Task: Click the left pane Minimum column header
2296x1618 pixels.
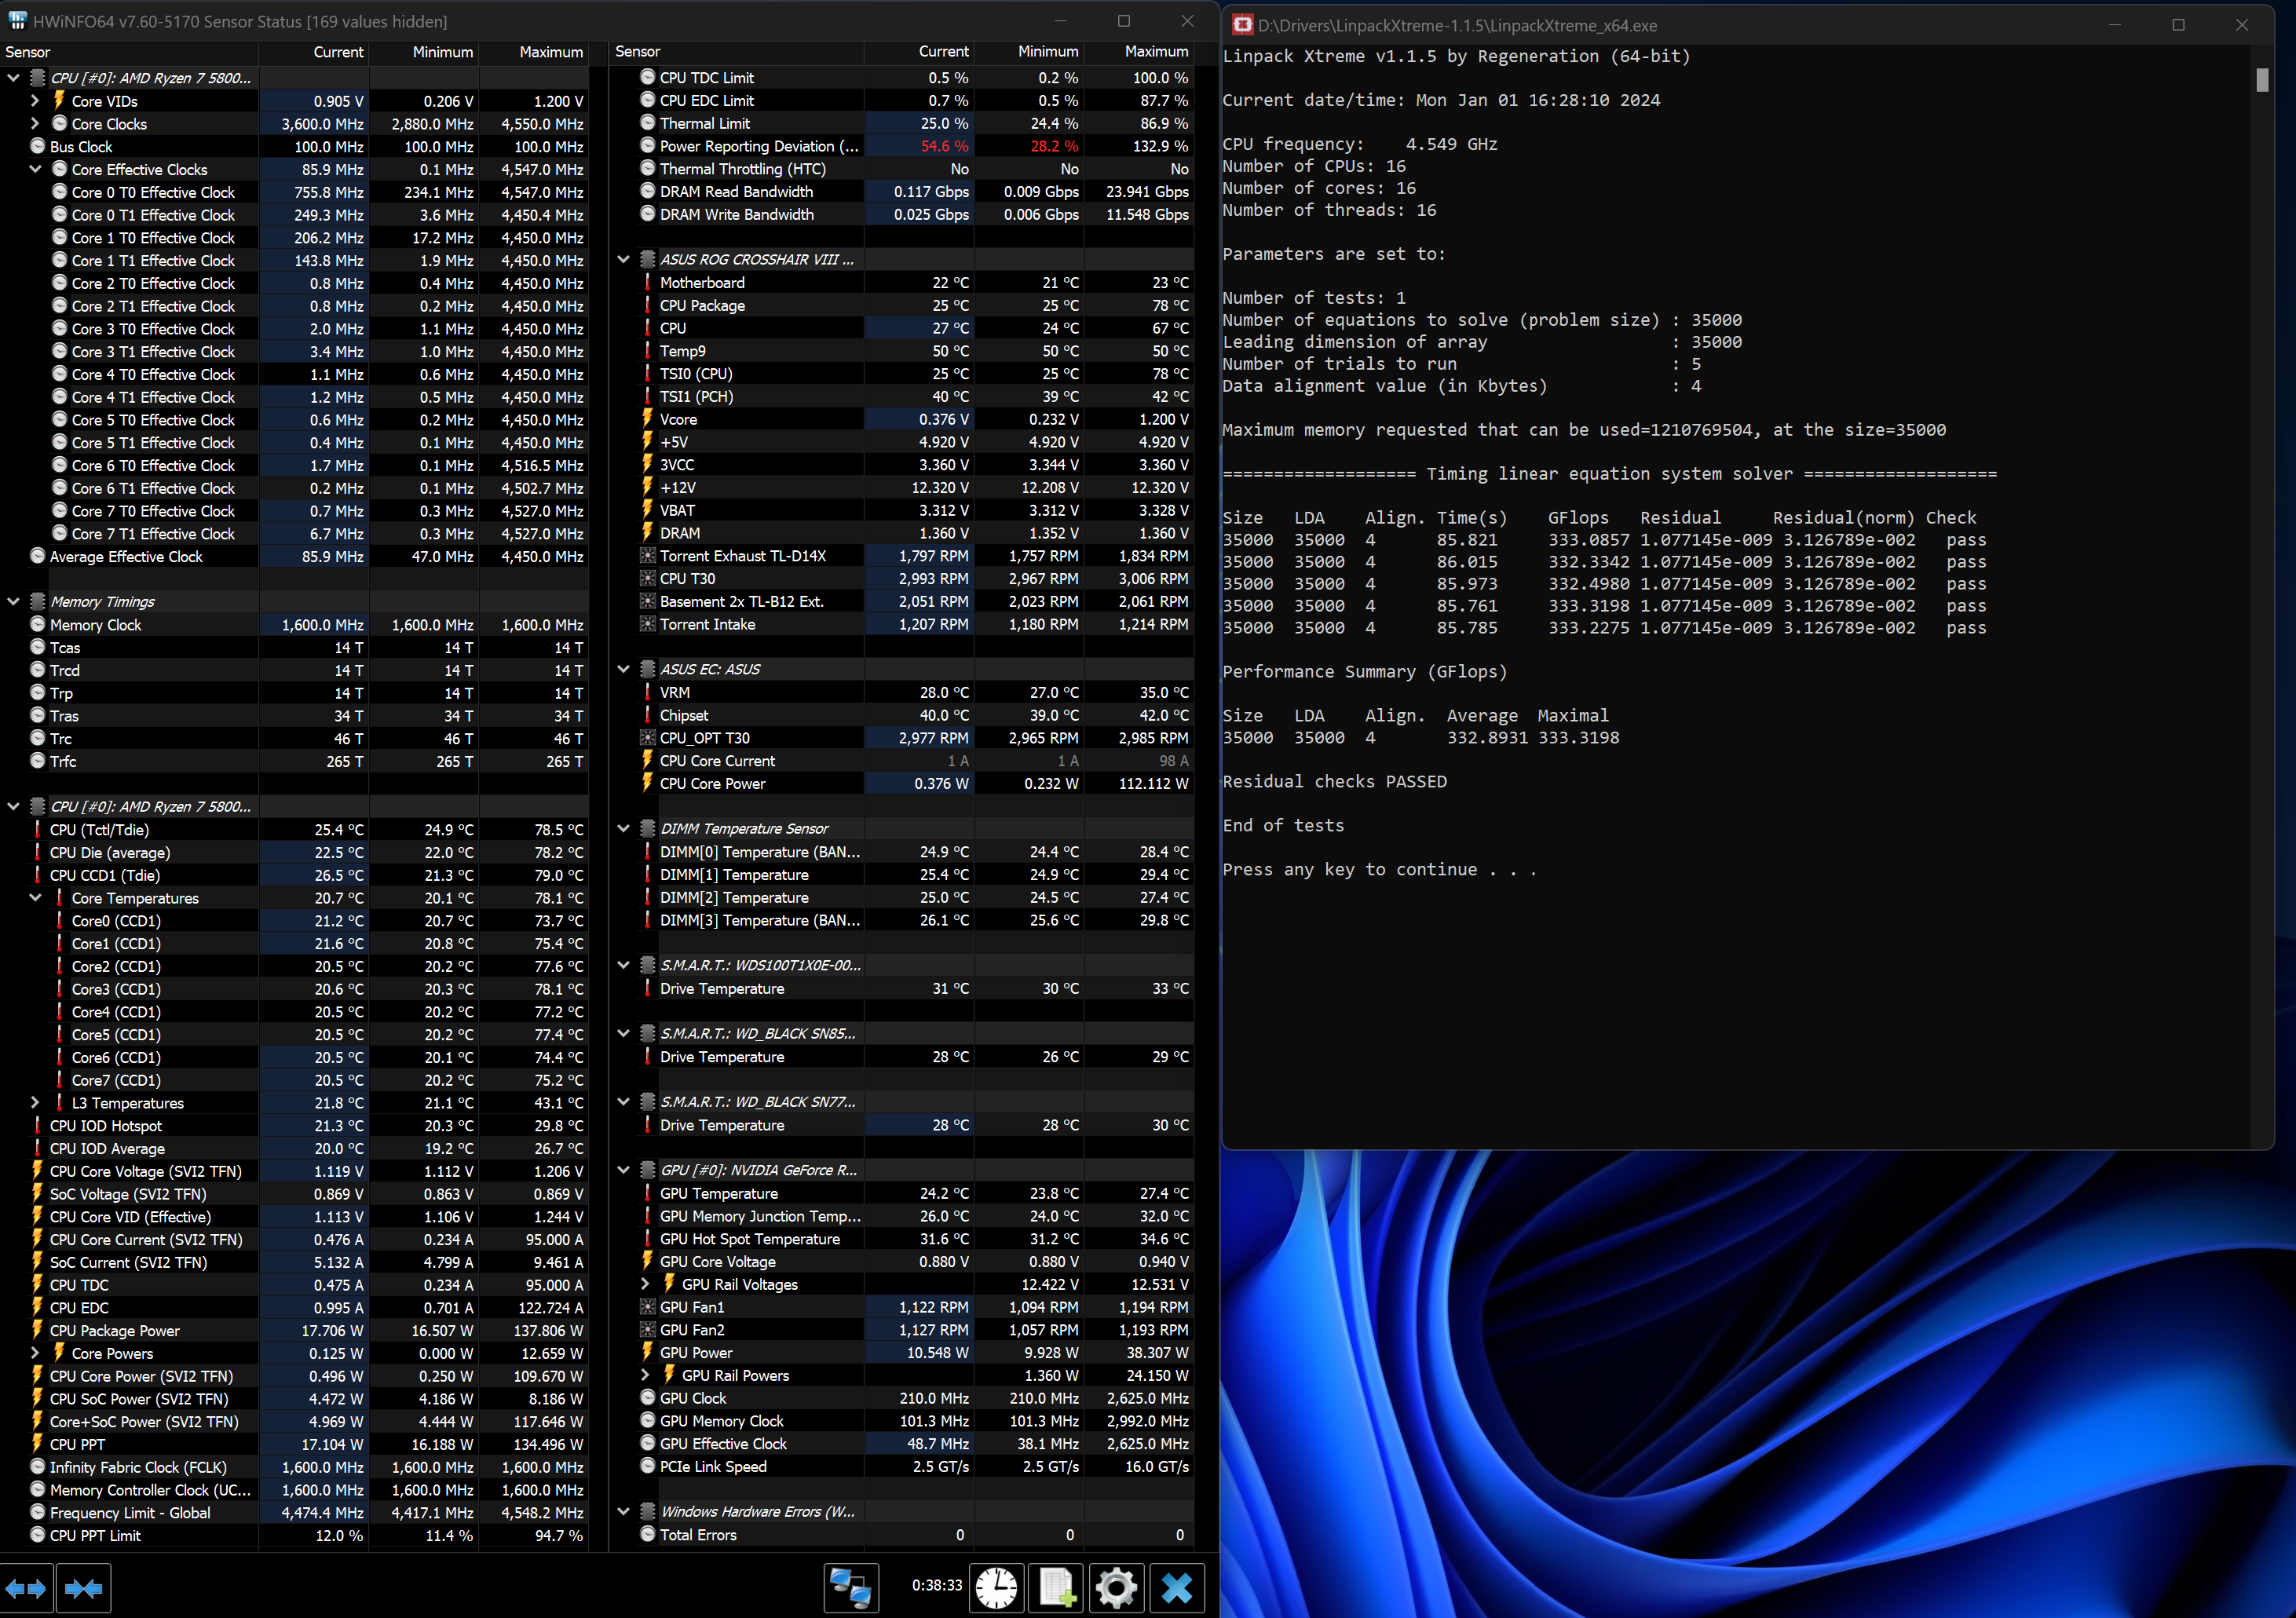Action: point(424,52)
